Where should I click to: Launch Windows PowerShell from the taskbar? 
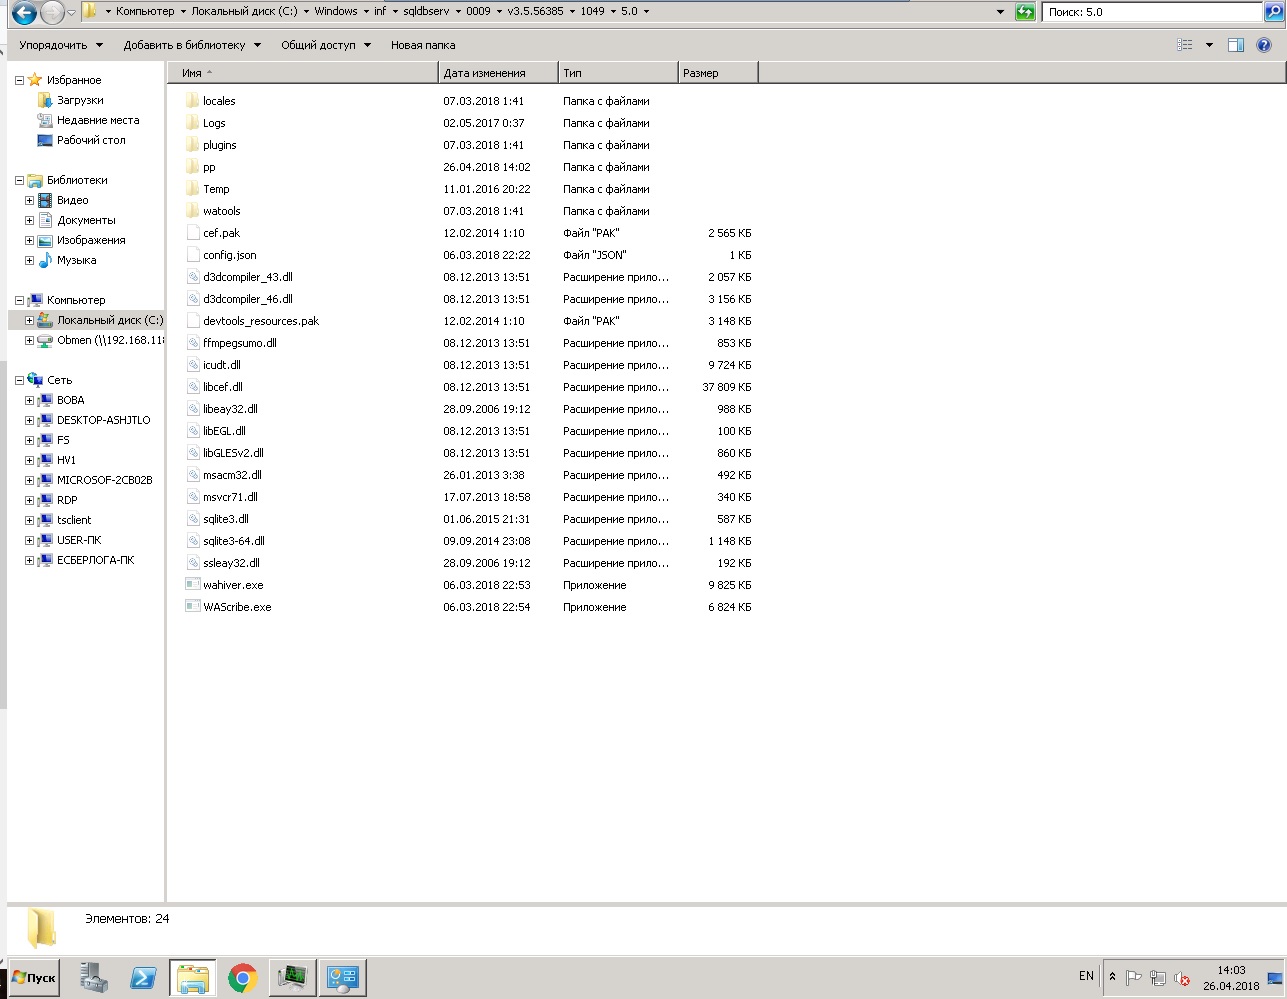[x=143, y=977]
